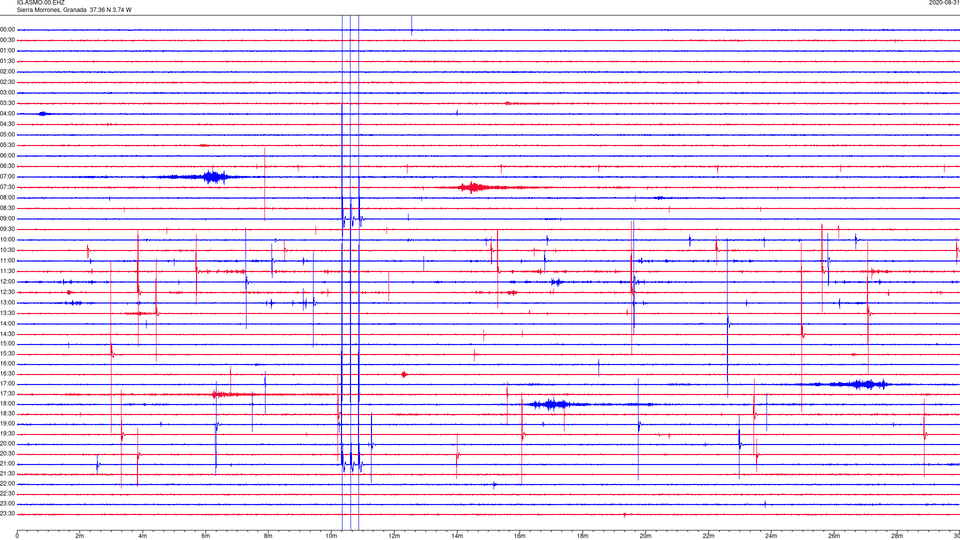Pick the 22:00 time label
This screenshot has height=540, width=960.
[7, 484]
